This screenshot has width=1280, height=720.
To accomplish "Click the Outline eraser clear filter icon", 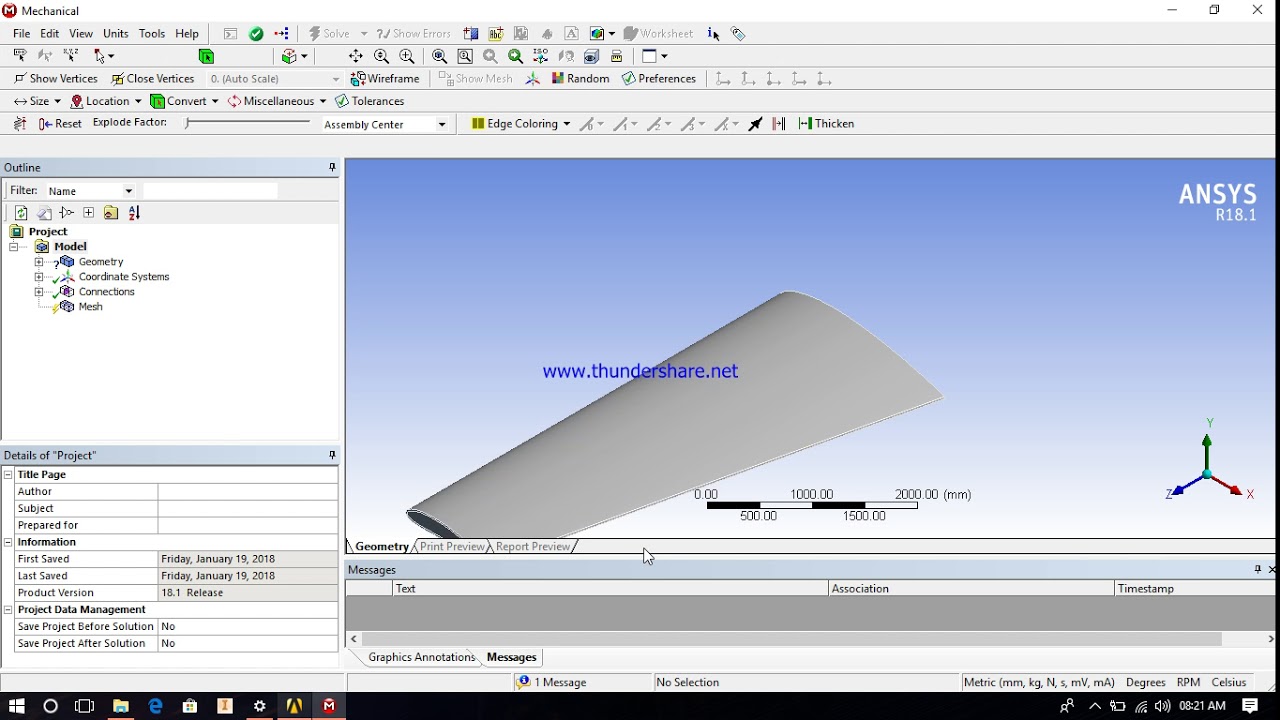I will pos(44,212).
